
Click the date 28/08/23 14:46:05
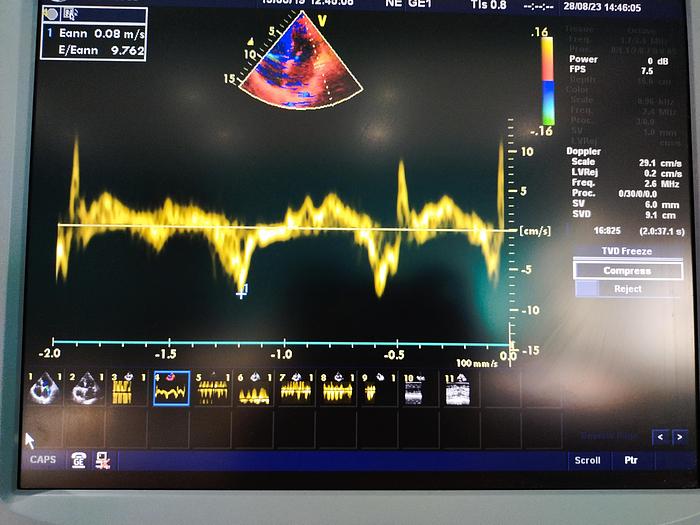pos(602,7)
